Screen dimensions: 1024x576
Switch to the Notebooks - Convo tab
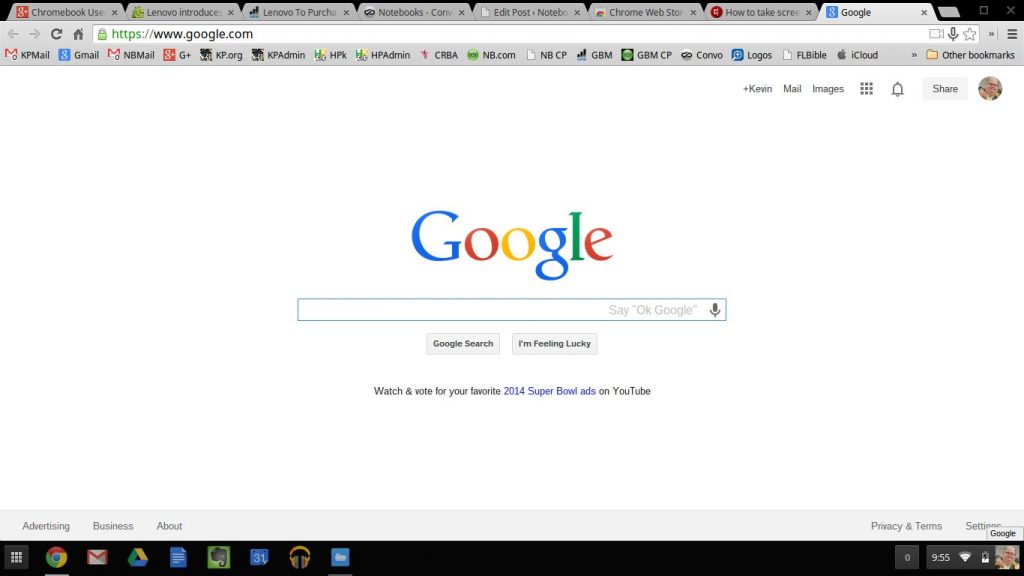coord(412,12)
